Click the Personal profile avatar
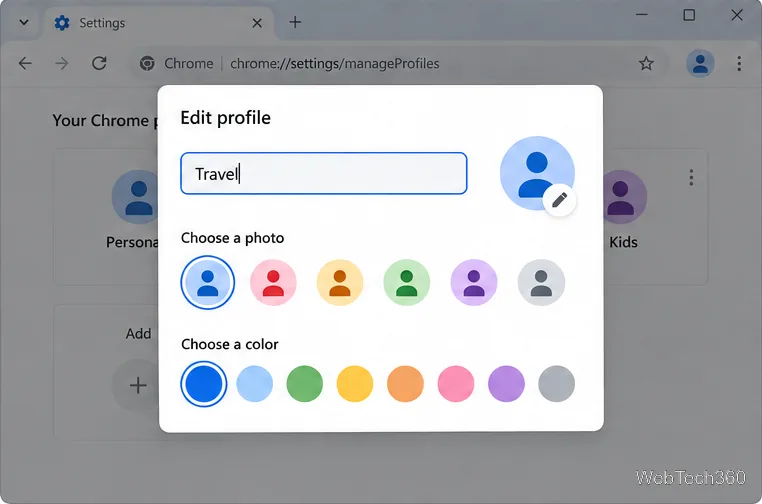The width and height of the screenshot is (762, 504). (136, 197)
